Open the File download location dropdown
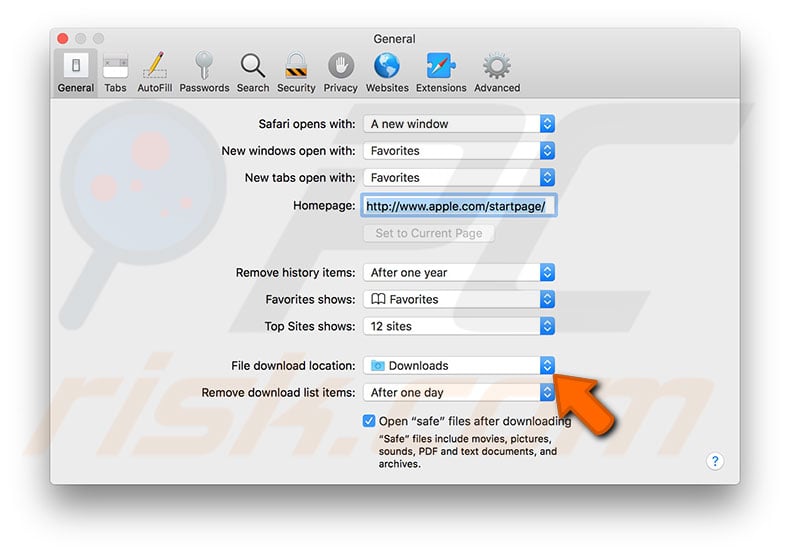This screenshot has height=556, width=790. 459,365
